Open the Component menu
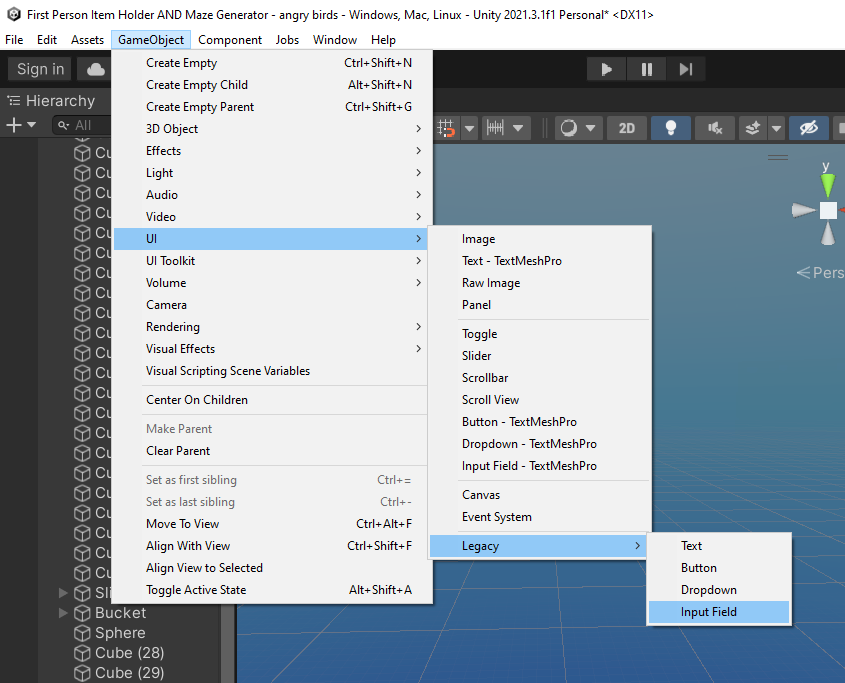The height and width of the screenshot is (683, 845). [x=230, y=40]
